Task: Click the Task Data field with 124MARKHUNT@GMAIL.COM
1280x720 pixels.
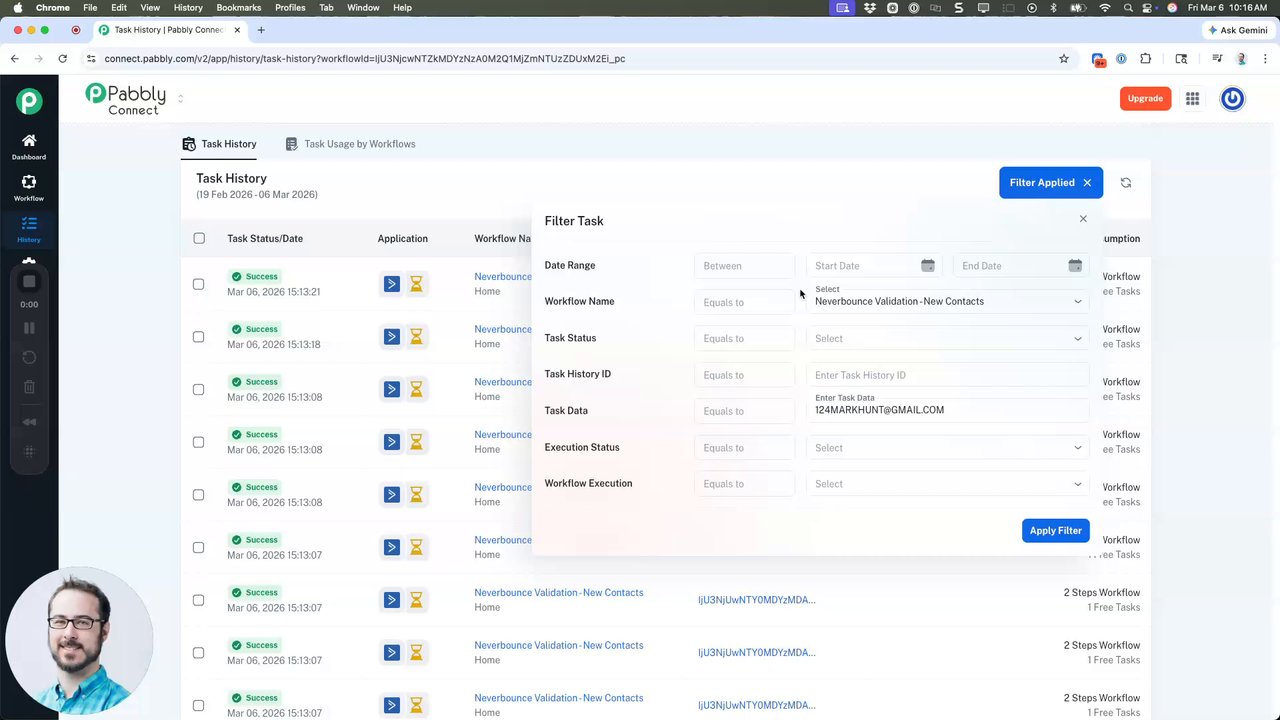Action: point(947,410)
